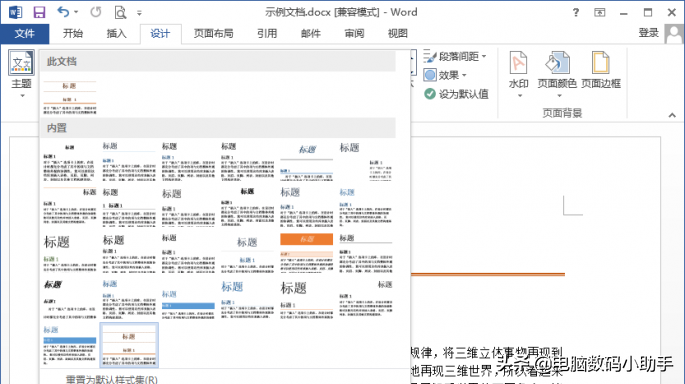Select centered gray 标题 style set in third row

coord(247,253)
